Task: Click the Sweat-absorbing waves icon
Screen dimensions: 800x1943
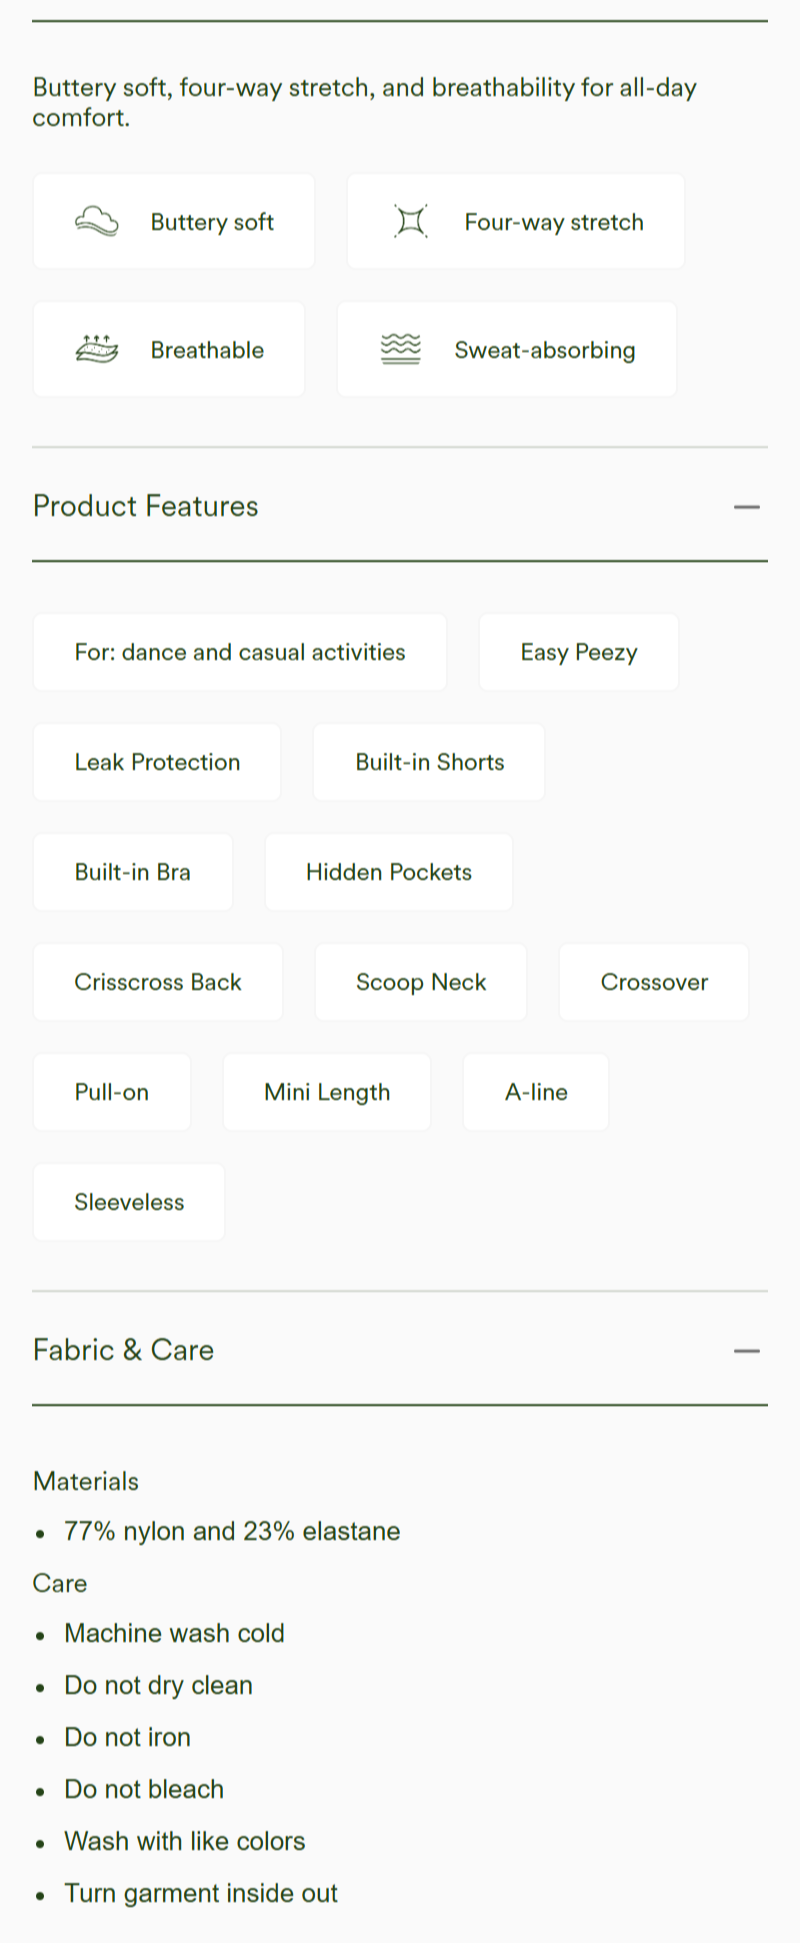Action: pos(401,349)
